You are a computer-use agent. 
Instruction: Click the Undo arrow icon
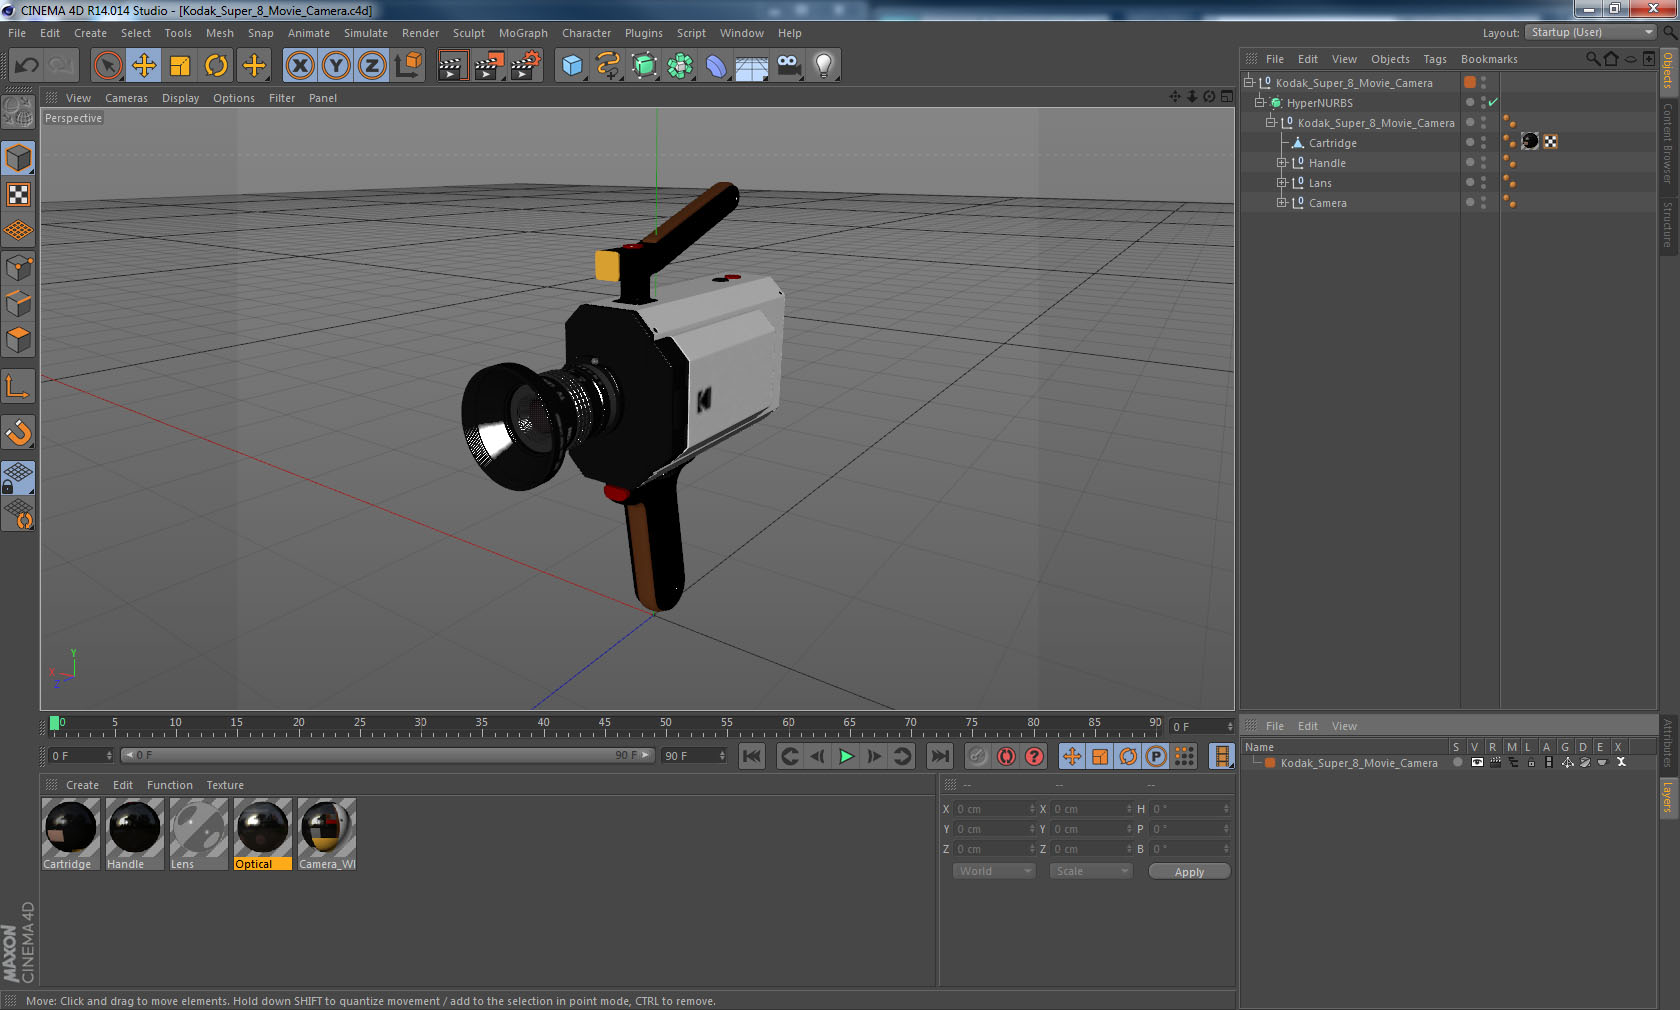[26, 66]
